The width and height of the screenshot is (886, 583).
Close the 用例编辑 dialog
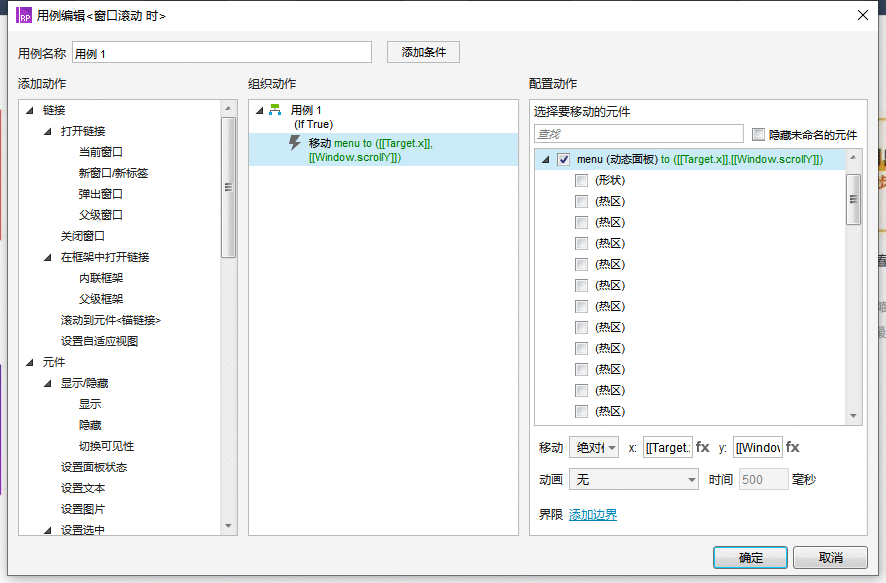[863, 15]
